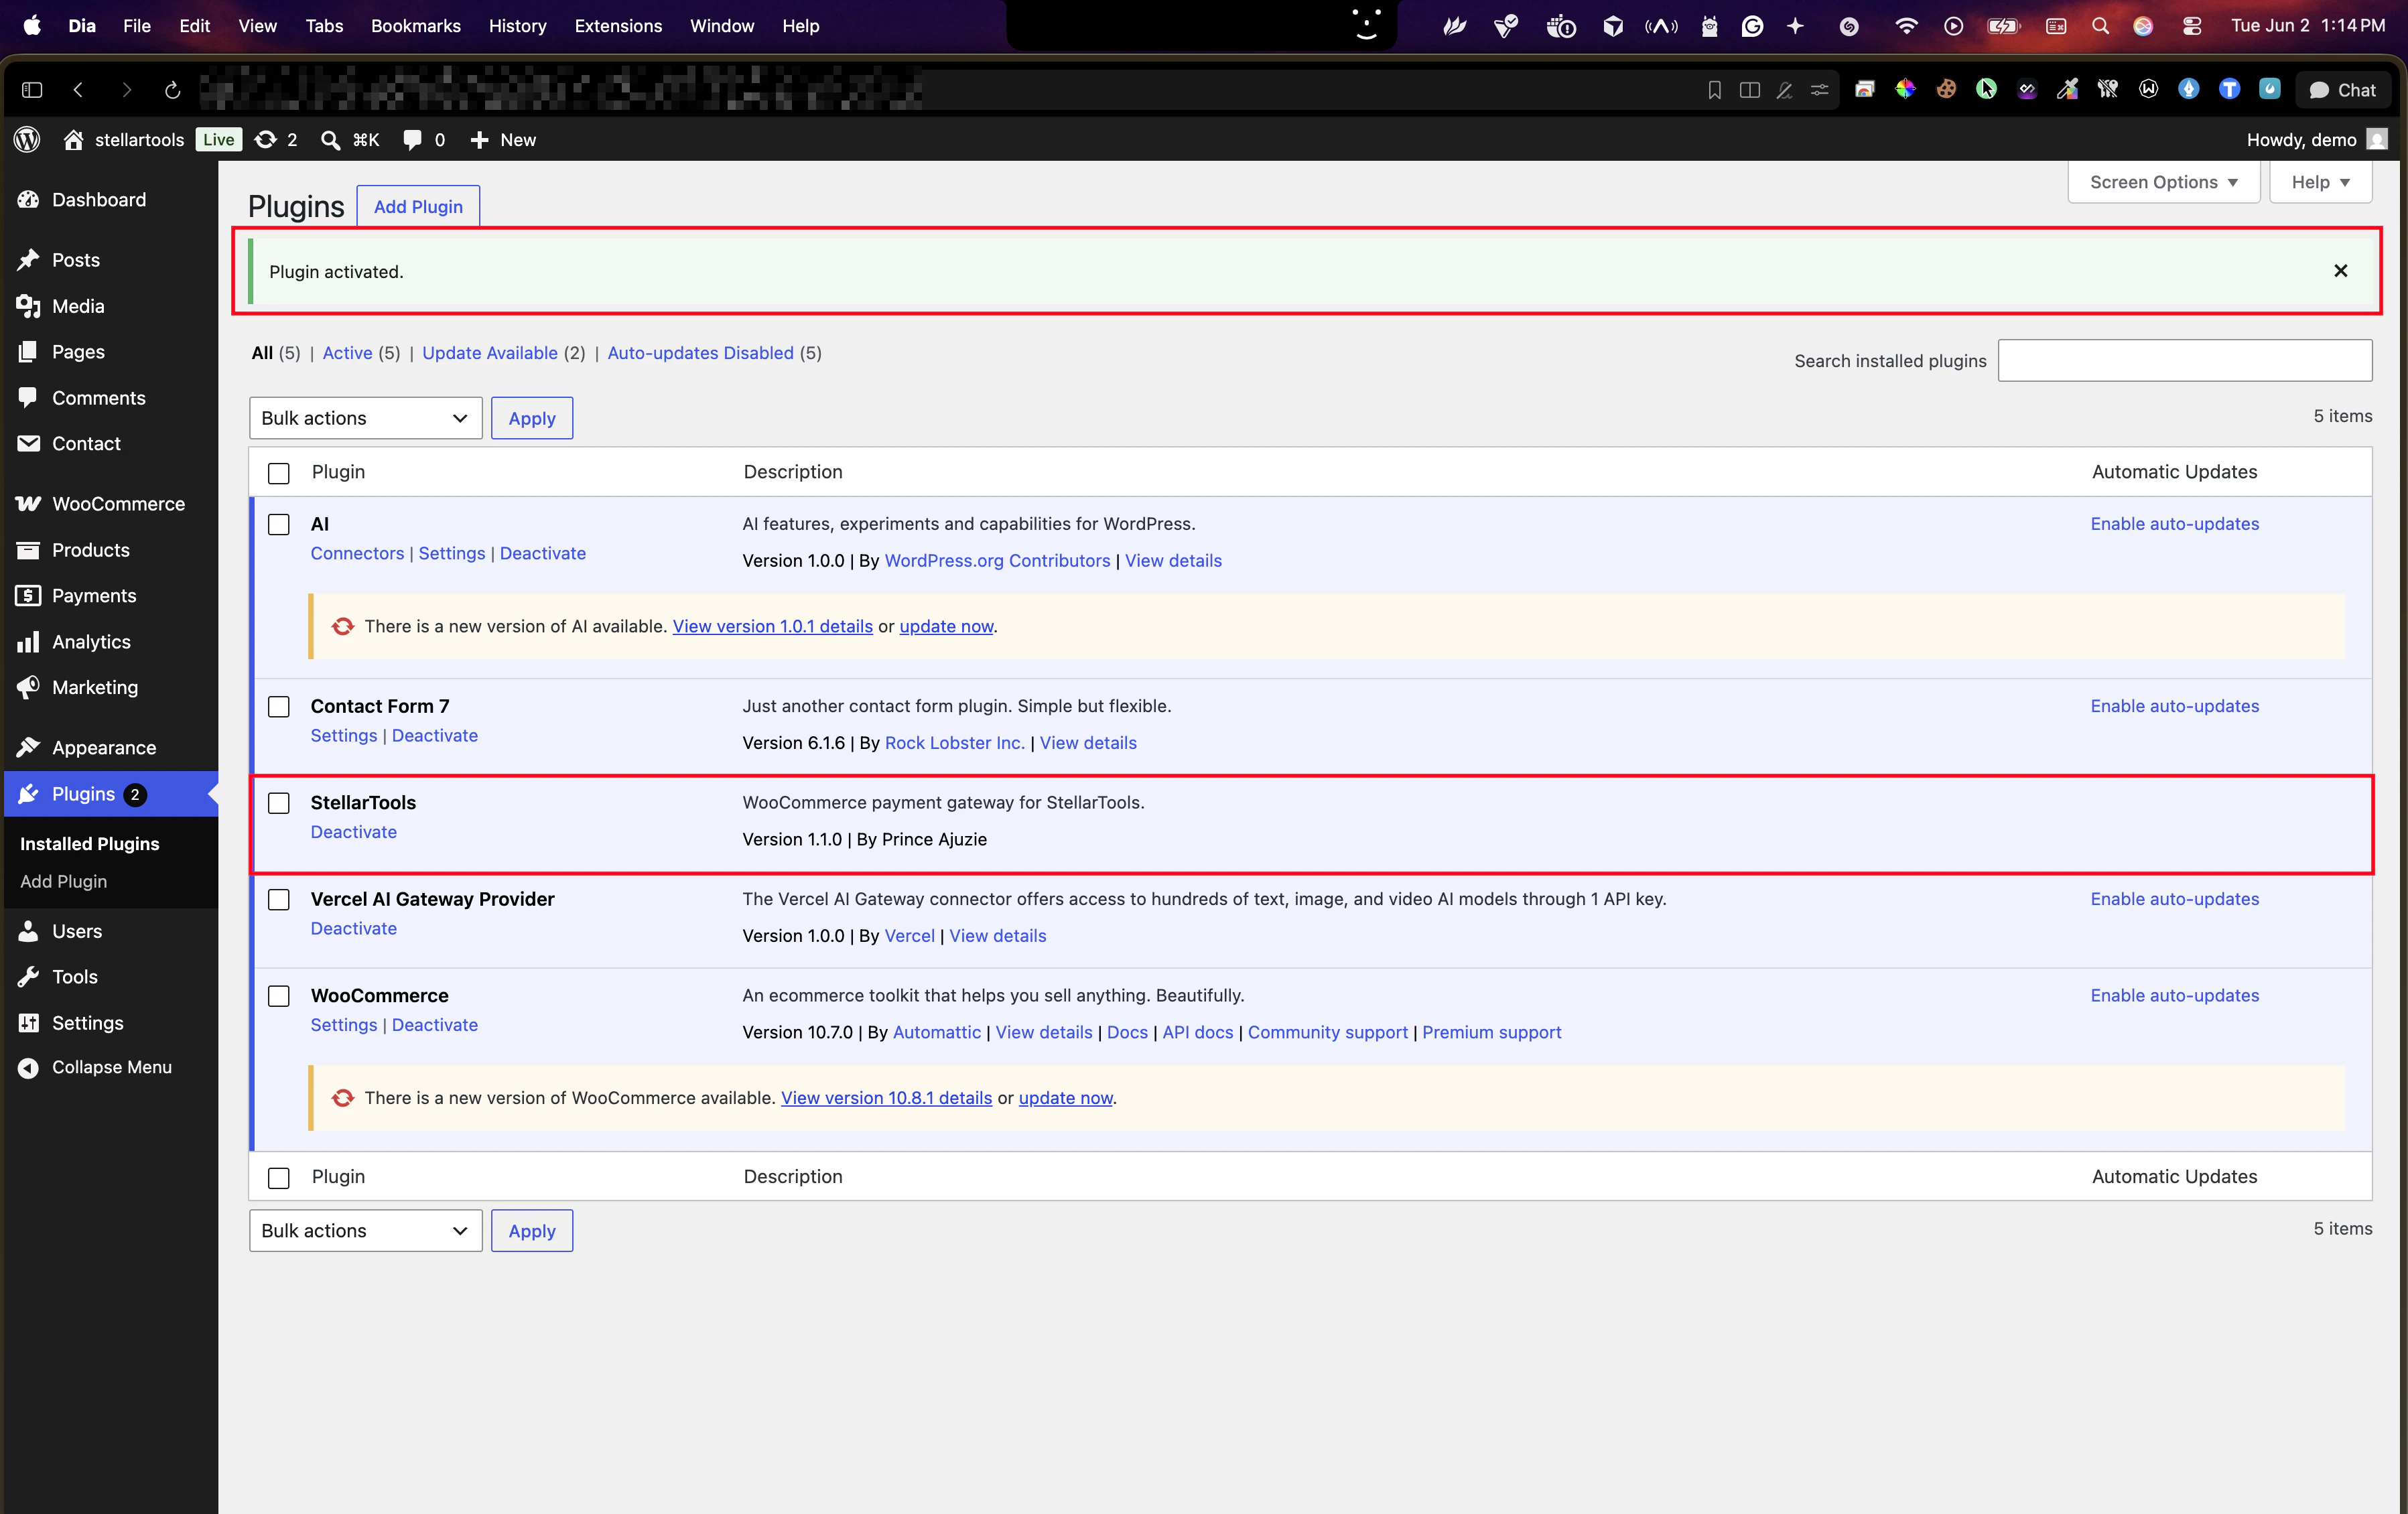This screenshot has height=1514, width=2408.
Task: Check the Contact Form 7 checkbox
Action: 279,707
